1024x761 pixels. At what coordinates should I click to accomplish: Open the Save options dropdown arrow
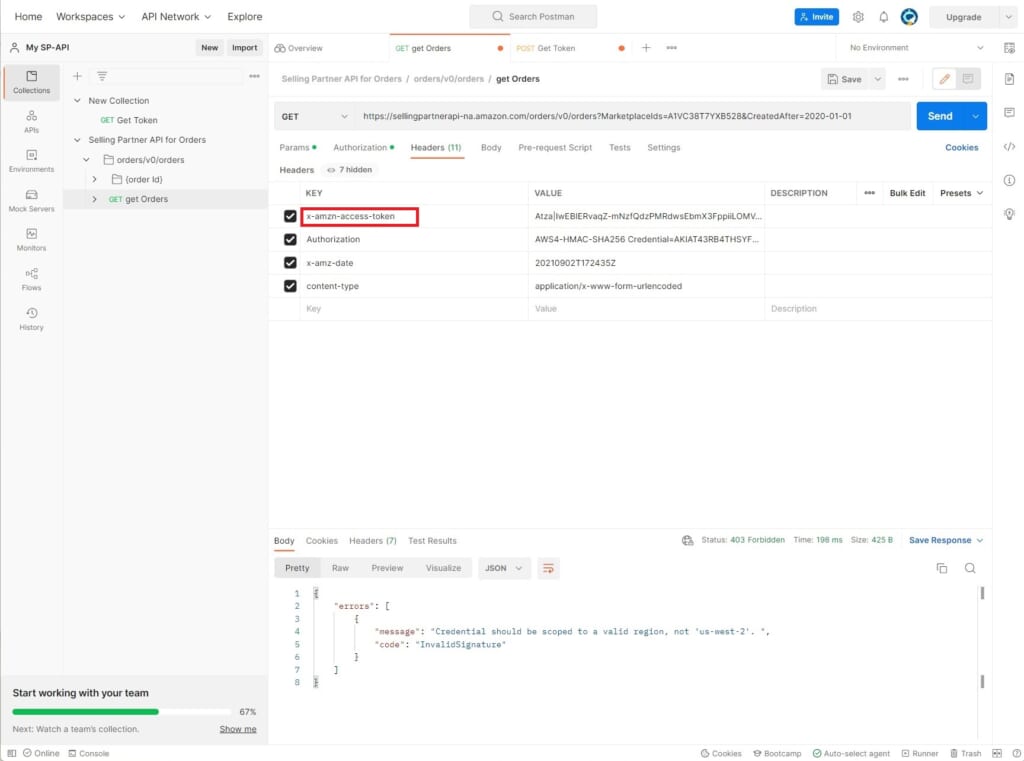point(877,79)
